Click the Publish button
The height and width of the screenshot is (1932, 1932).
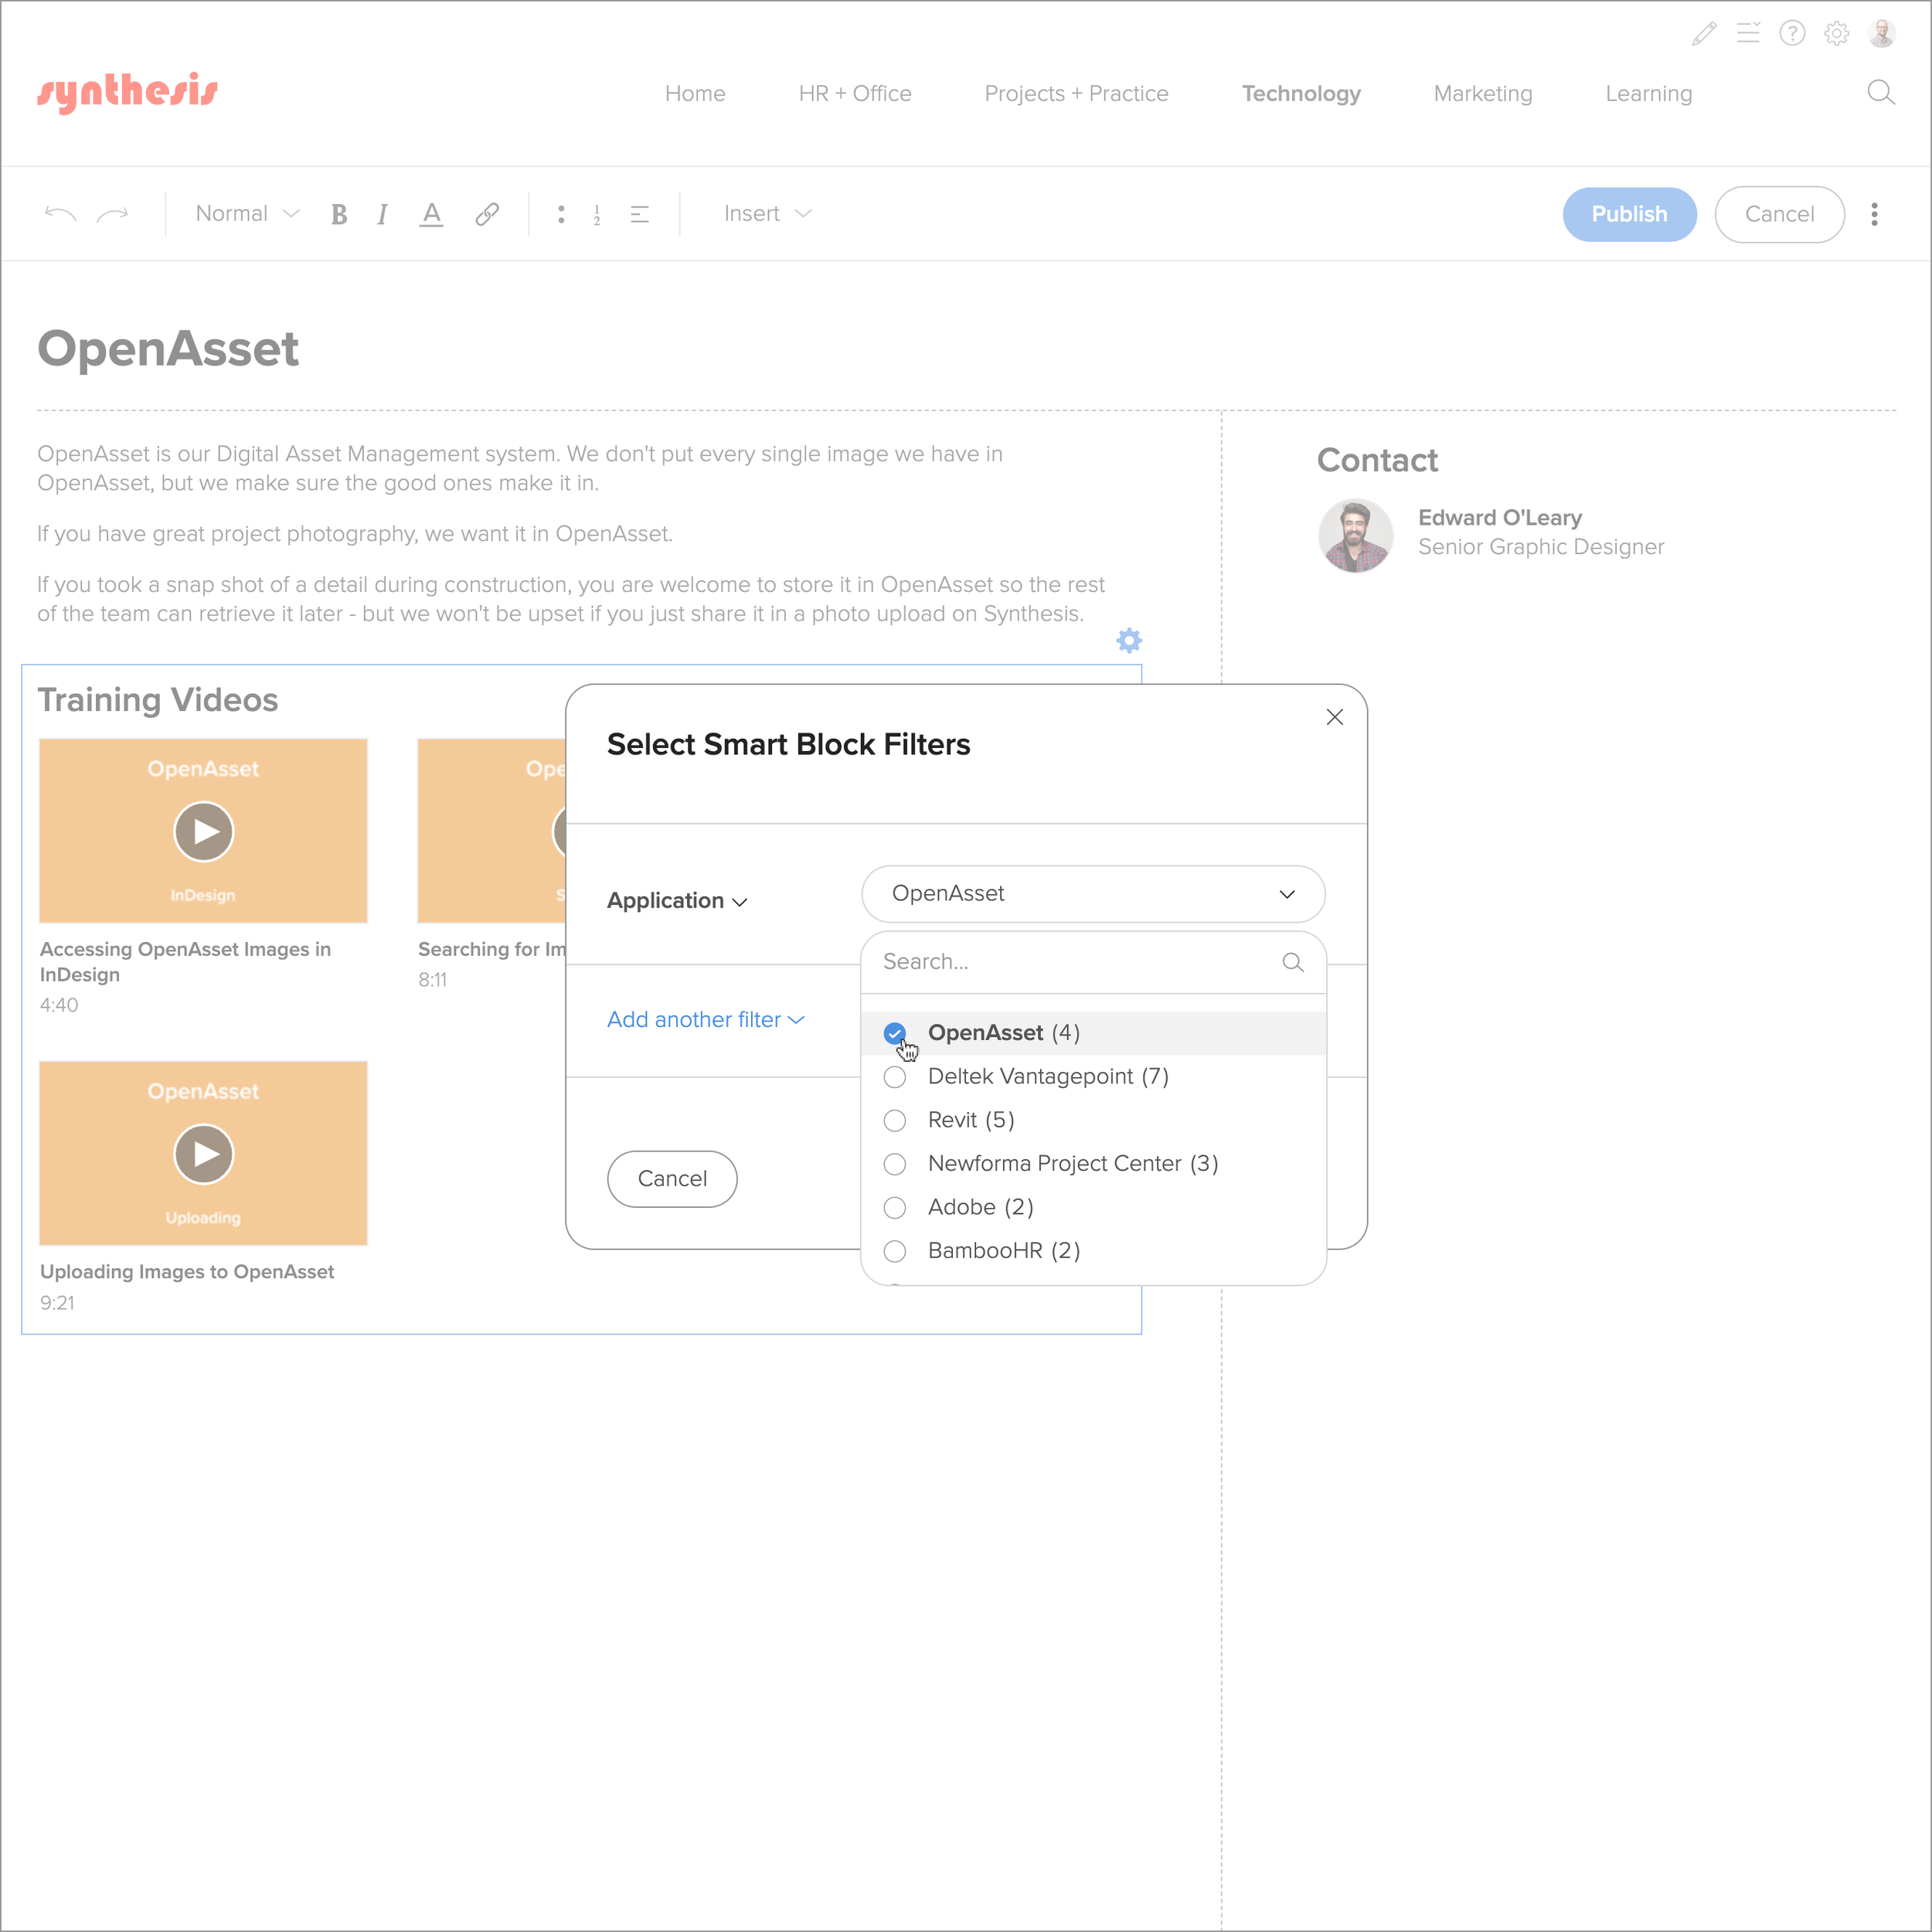[1628, 214]
